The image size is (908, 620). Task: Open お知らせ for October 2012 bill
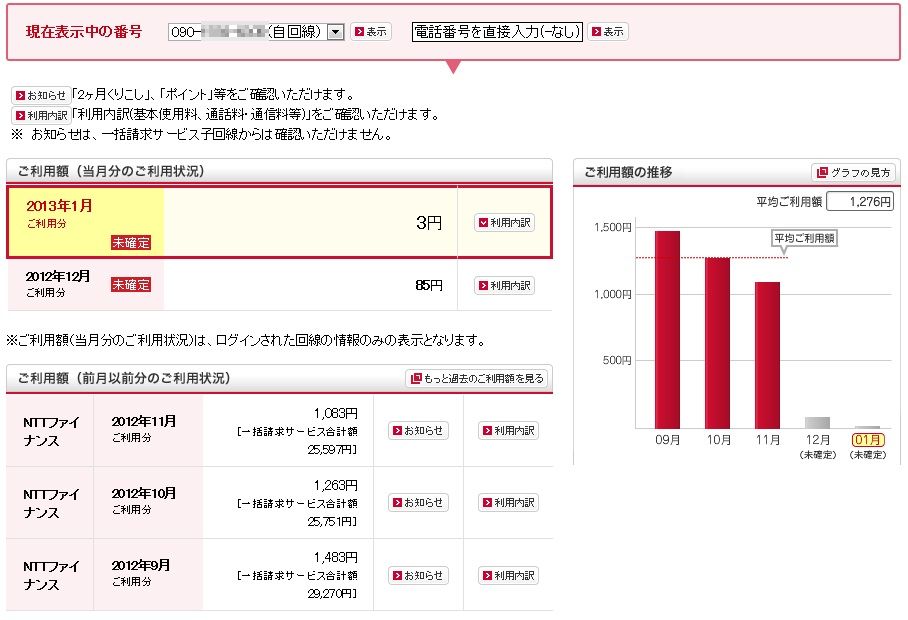(418, 503)
